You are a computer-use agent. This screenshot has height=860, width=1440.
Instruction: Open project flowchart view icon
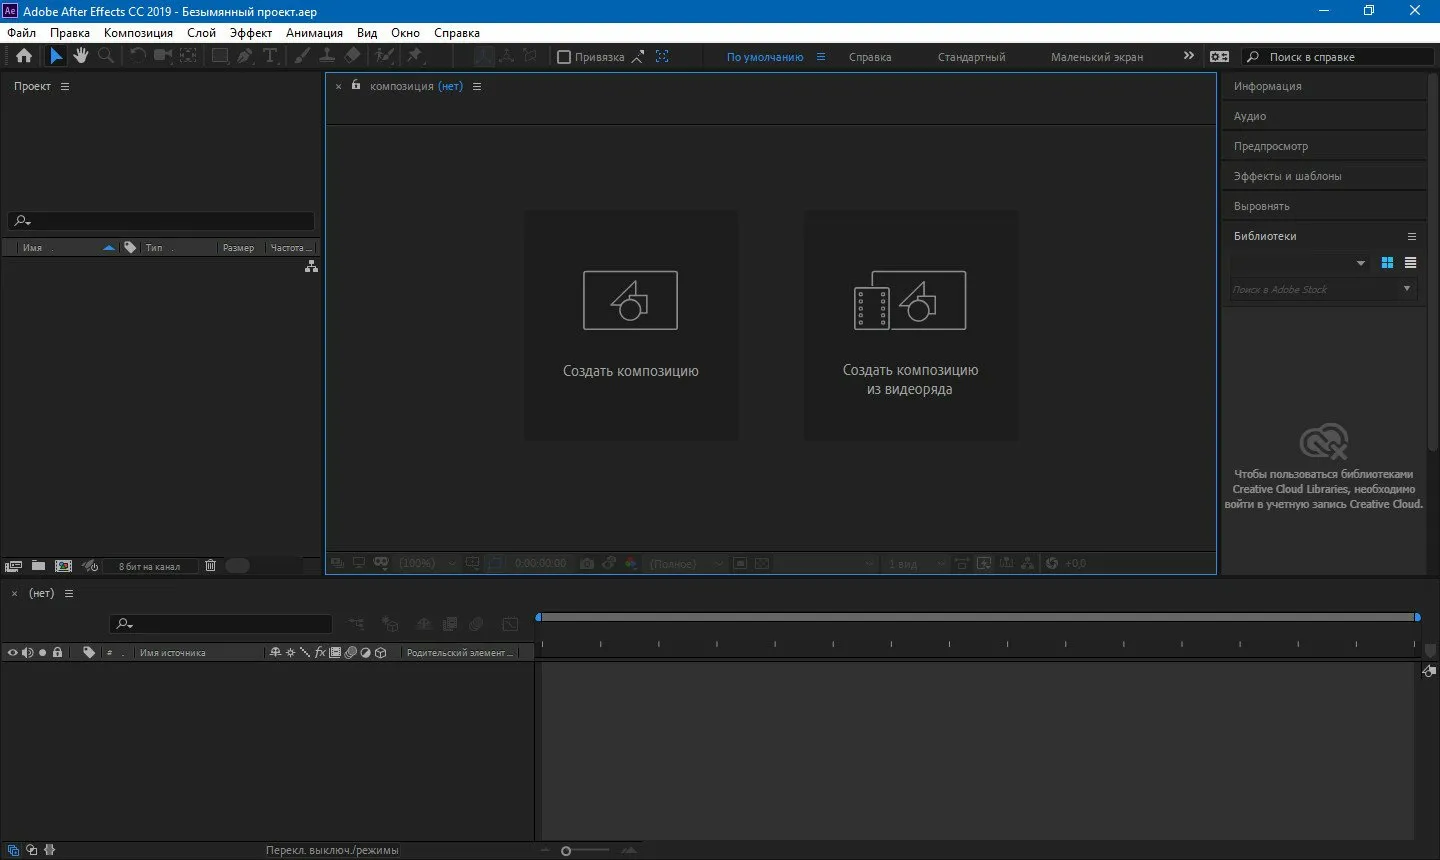pyautogui.click(x=311, y=267)
